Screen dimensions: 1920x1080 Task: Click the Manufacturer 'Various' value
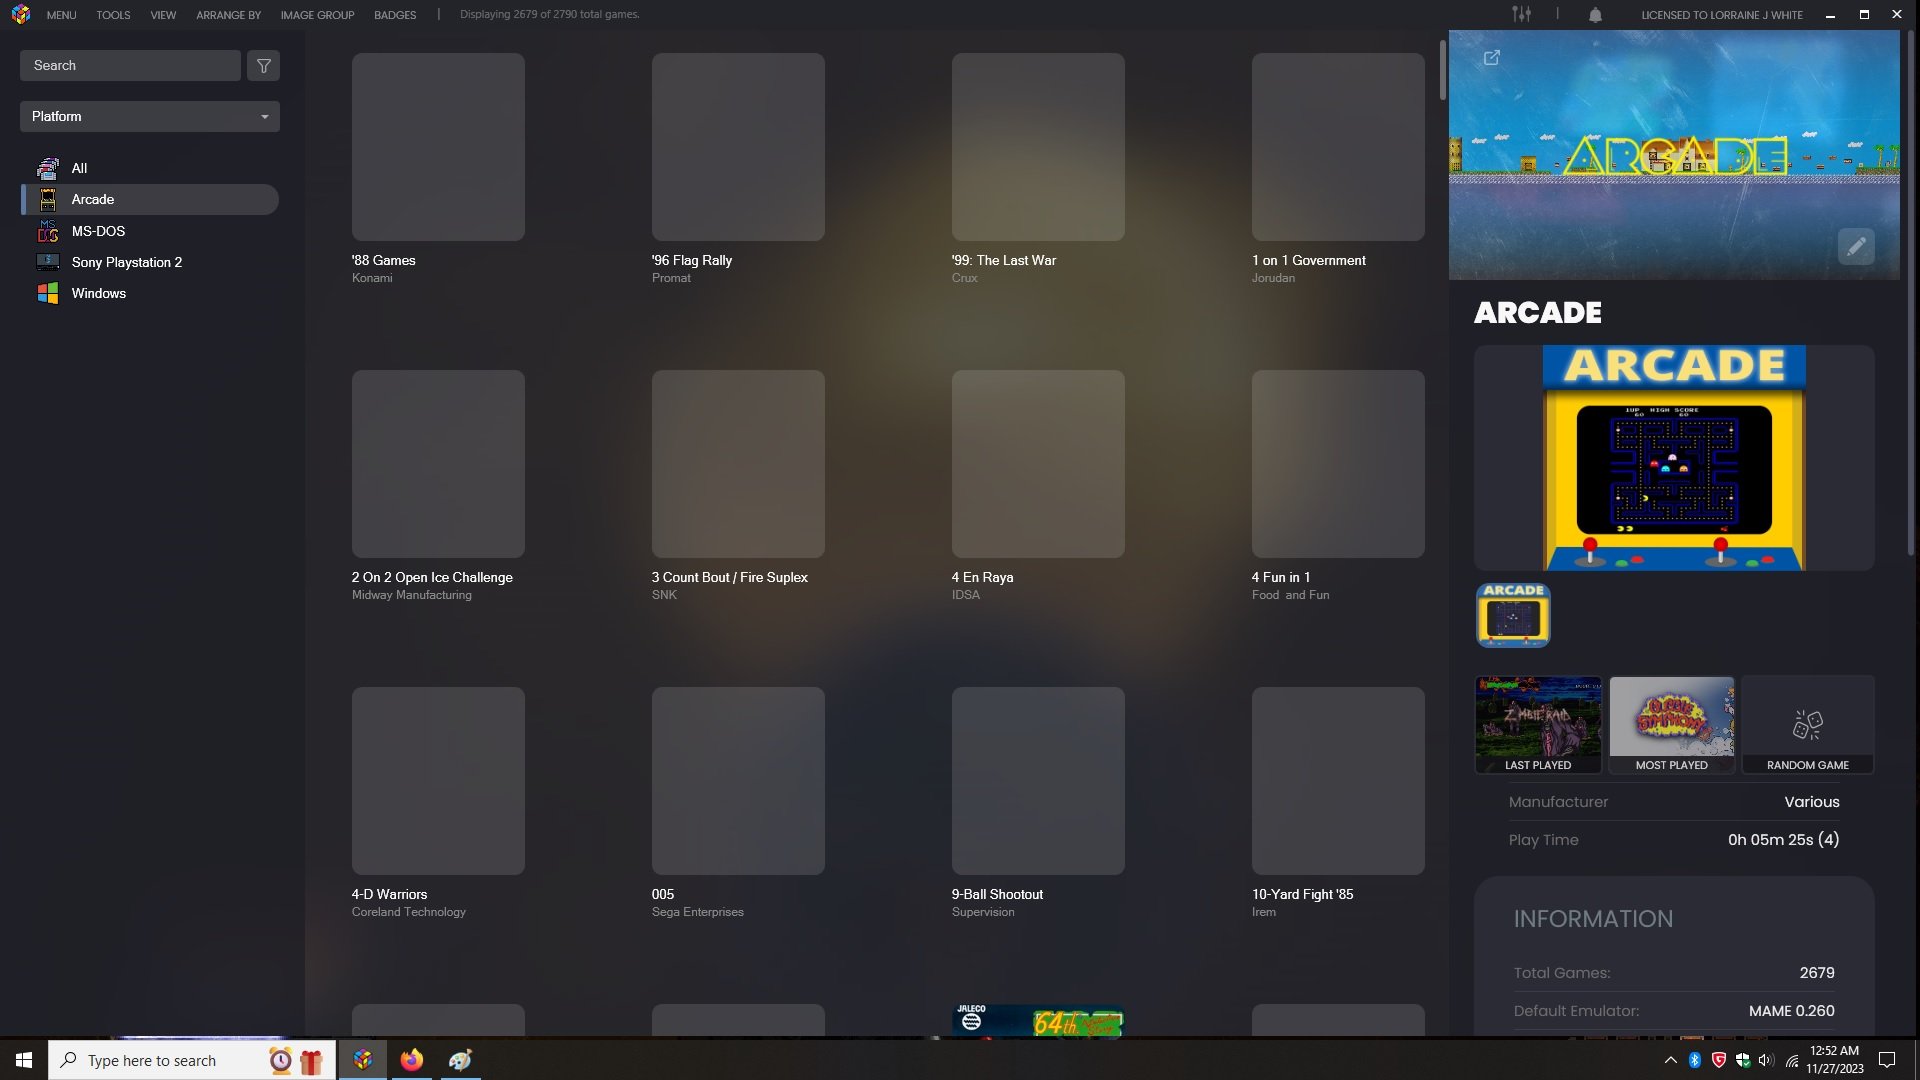[1811, 802]
